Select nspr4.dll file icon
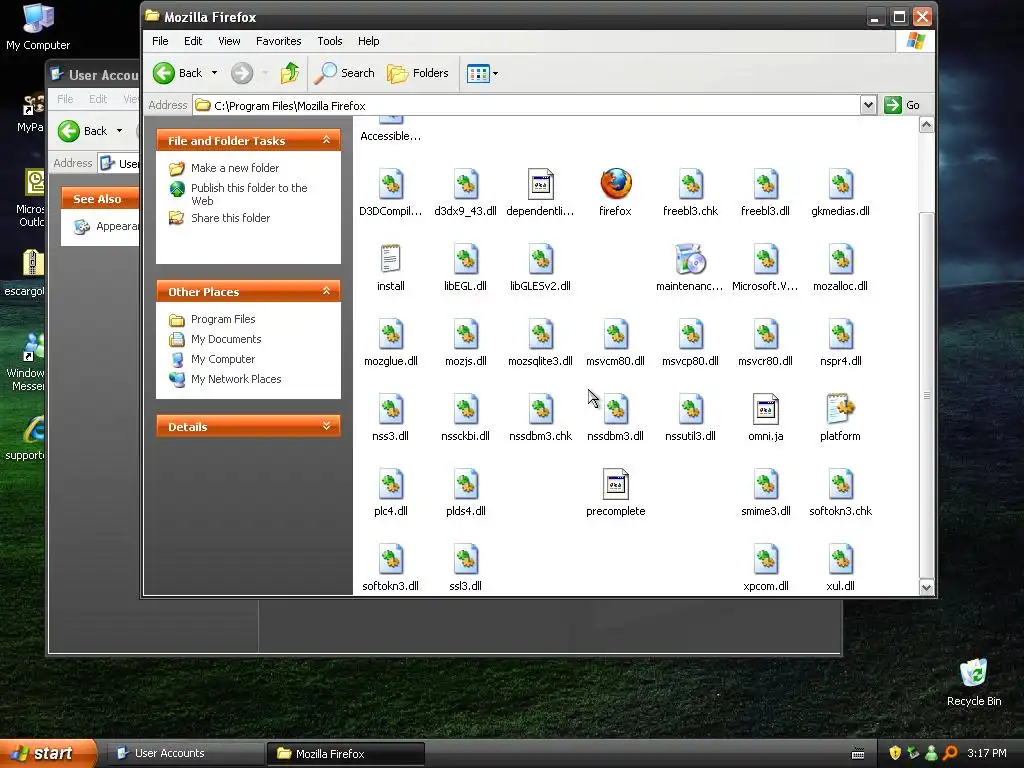 pyautogui.click(x=840, y=334)
